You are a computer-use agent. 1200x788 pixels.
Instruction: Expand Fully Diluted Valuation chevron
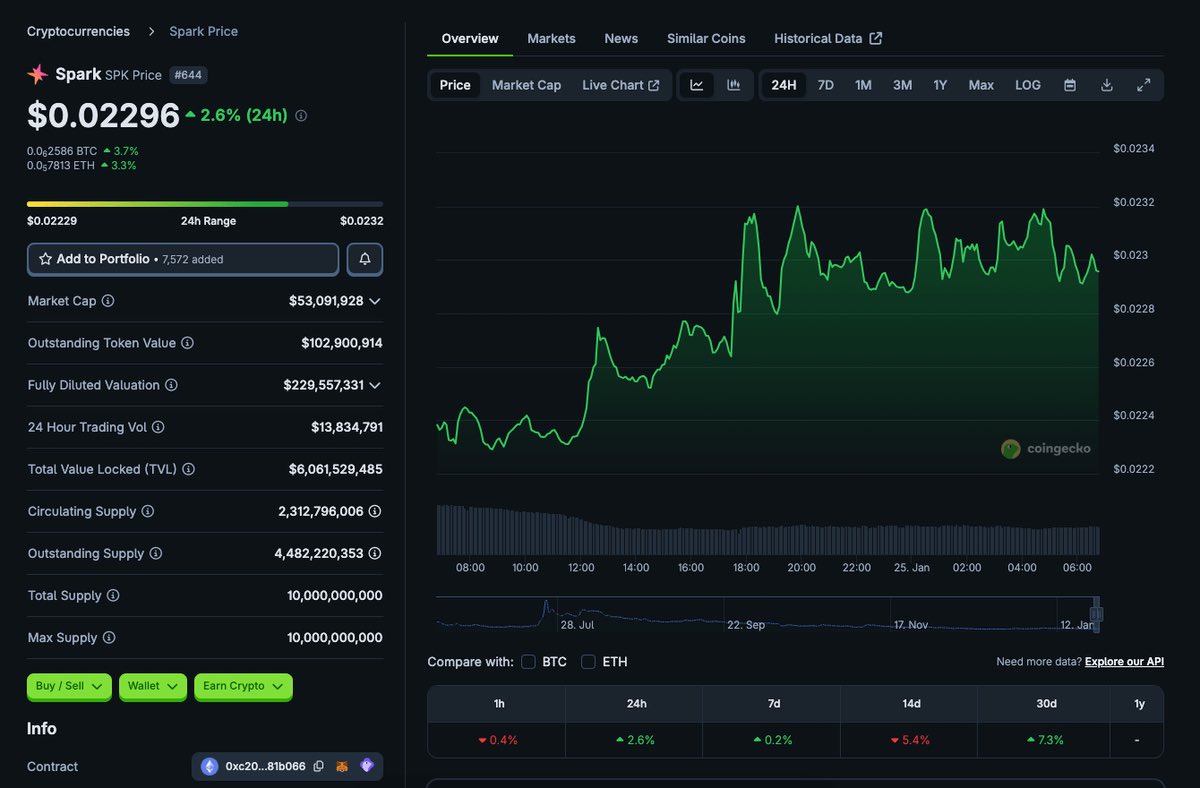click(375, 385)
